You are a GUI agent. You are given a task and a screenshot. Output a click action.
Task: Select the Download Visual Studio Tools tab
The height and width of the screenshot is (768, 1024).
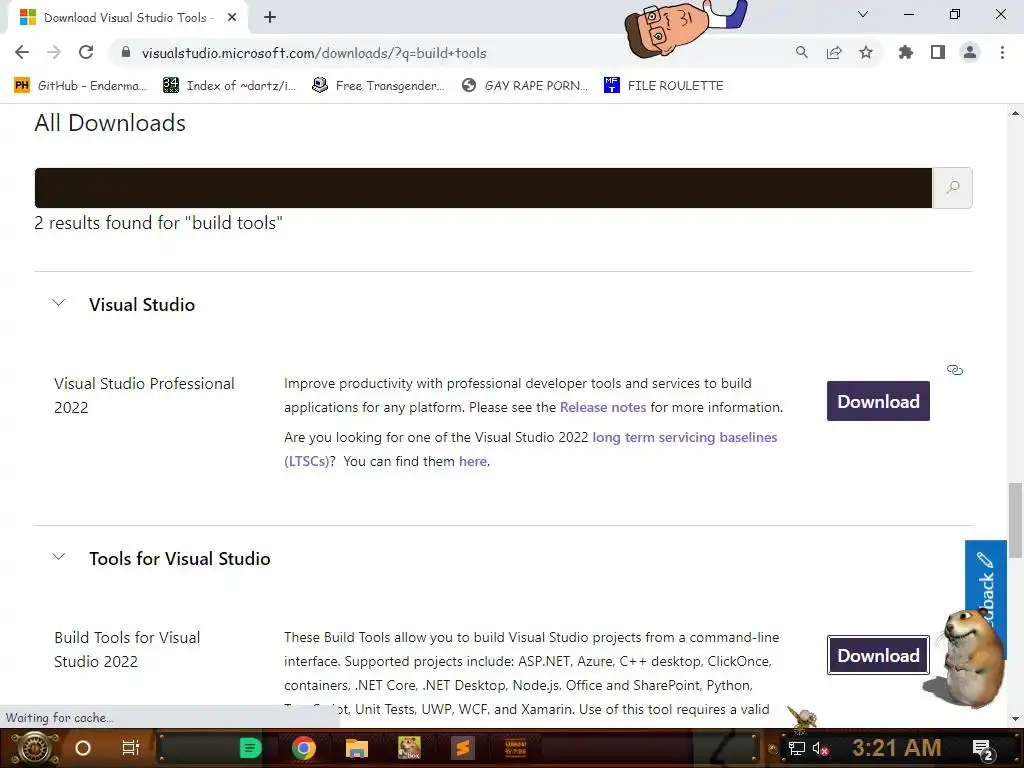coord(127,18)
